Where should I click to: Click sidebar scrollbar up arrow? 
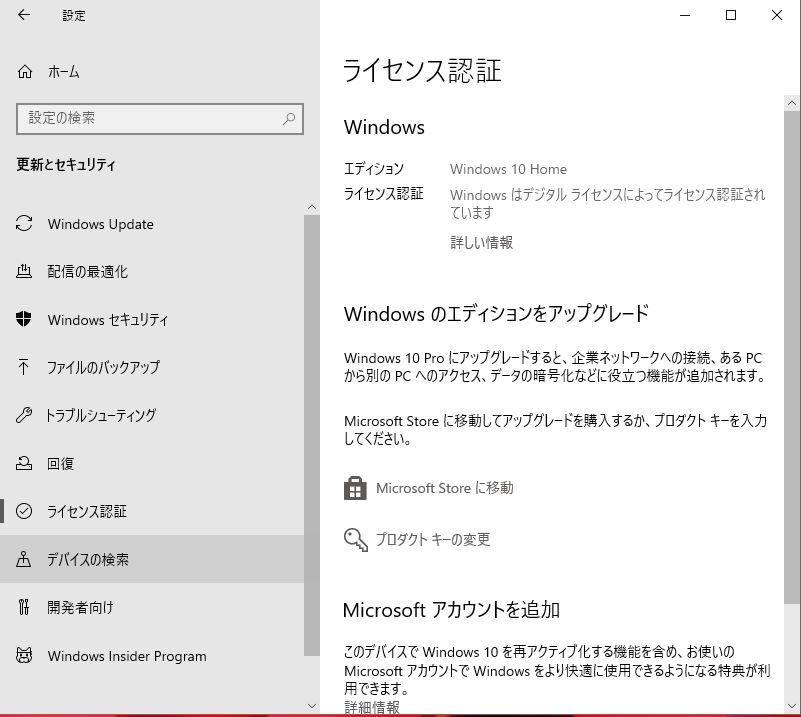click(x=312, y=207)
